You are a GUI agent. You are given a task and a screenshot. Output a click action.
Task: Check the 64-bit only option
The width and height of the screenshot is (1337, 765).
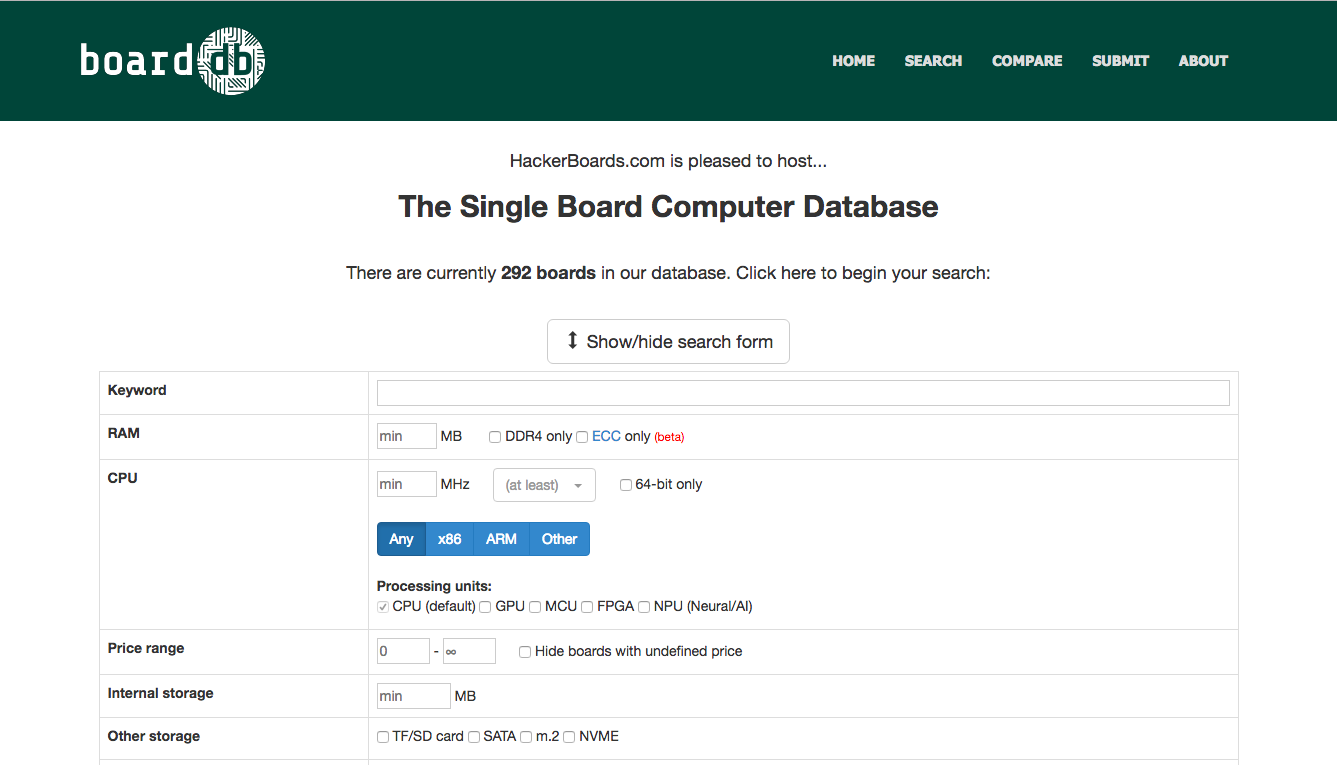pyautogui.click(x=625, y=485)
